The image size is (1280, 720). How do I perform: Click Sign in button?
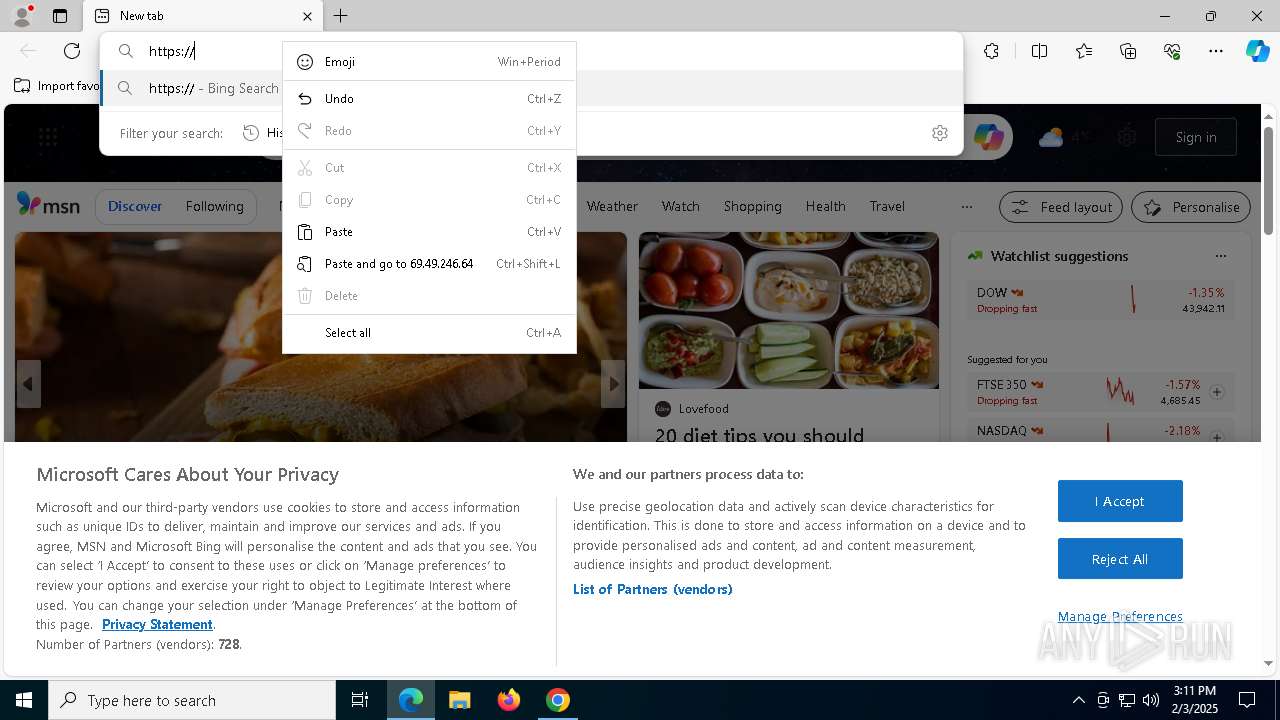point(1196,137)
